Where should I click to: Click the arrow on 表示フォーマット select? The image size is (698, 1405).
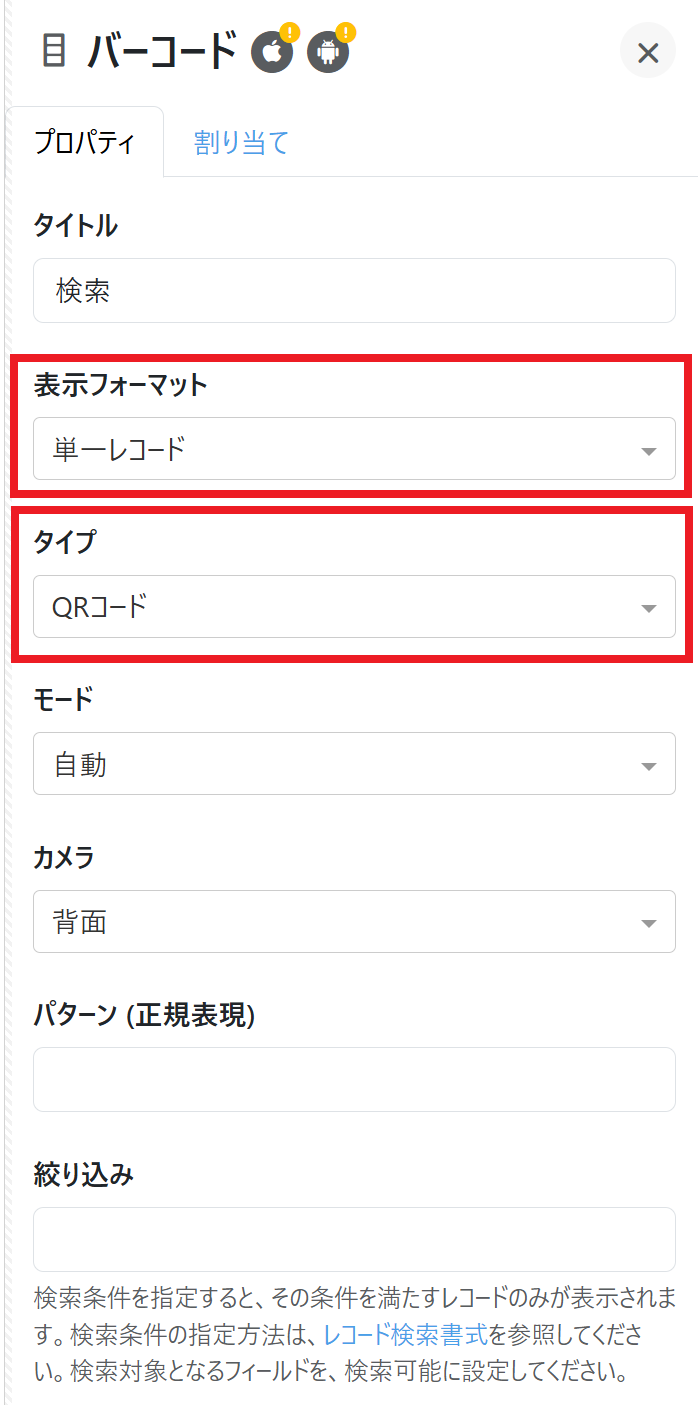point(649,451)
